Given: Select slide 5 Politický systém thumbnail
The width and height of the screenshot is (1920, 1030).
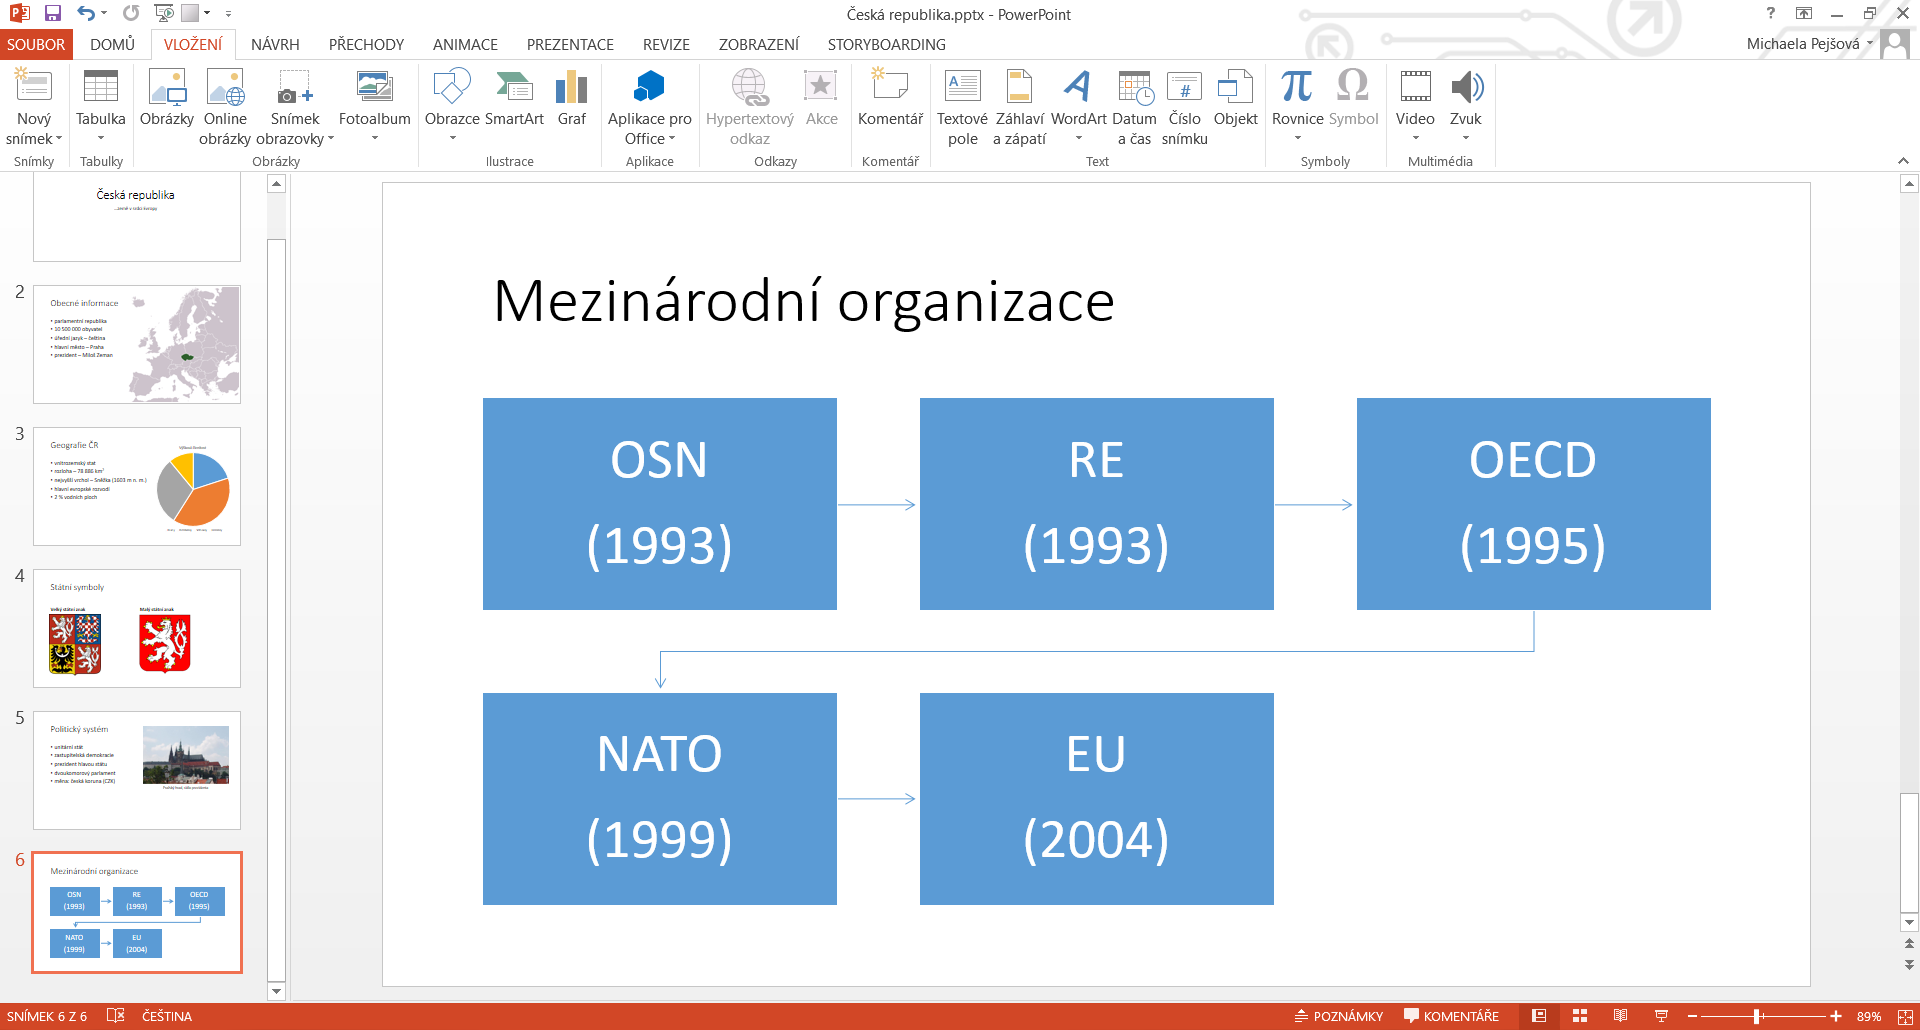Looking at the screenshot, I should [137, 771].
